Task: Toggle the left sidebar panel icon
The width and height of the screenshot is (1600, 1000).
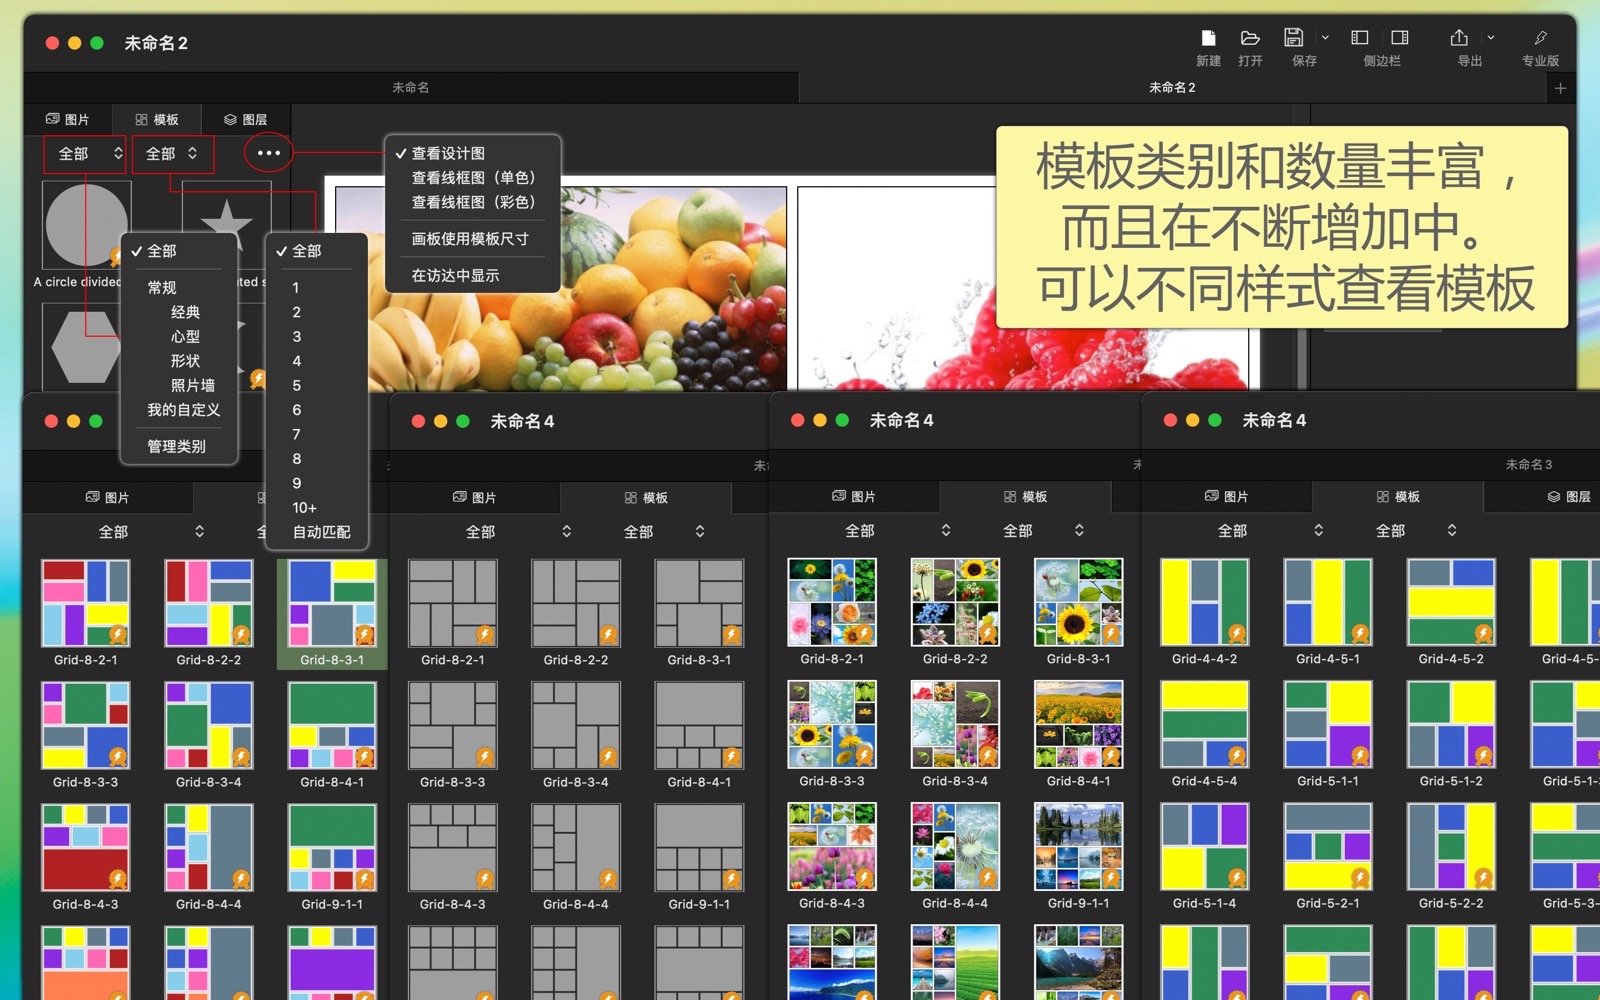Action: point(1360,38)
